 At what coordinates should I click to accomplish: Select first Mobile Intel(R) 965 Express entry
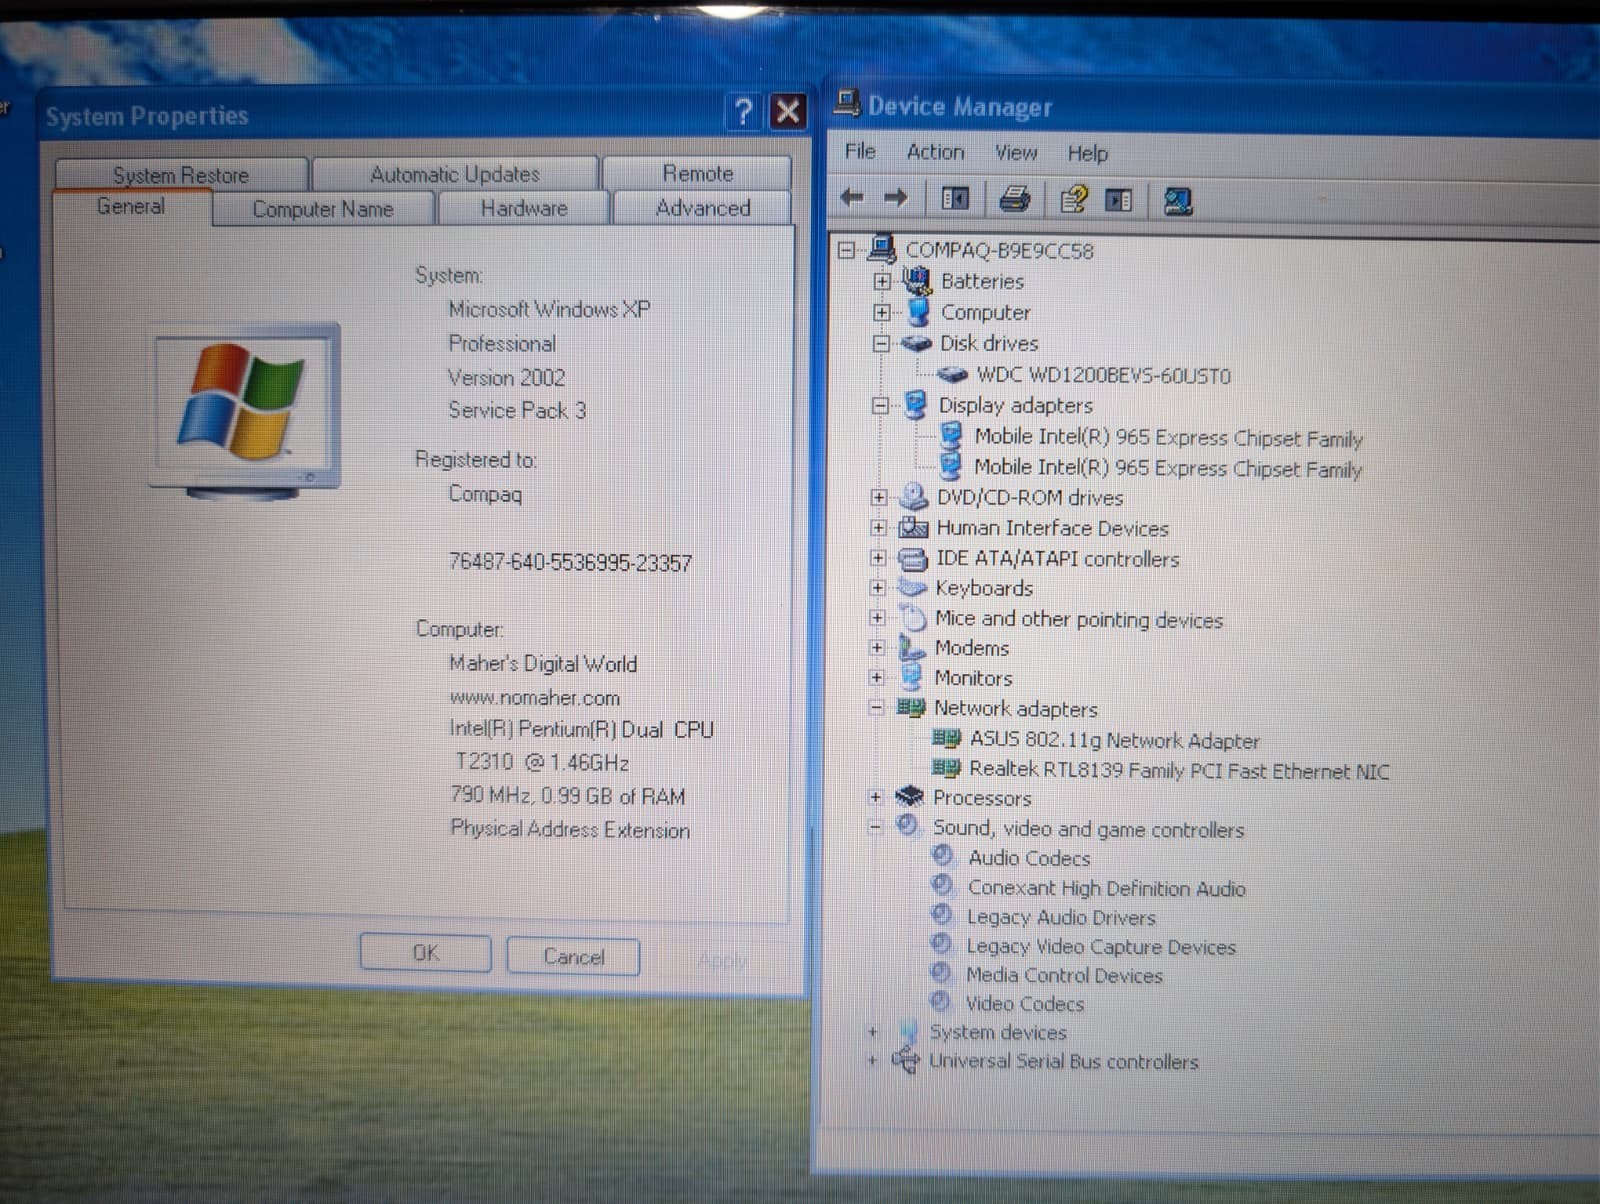pos(1168,437)
